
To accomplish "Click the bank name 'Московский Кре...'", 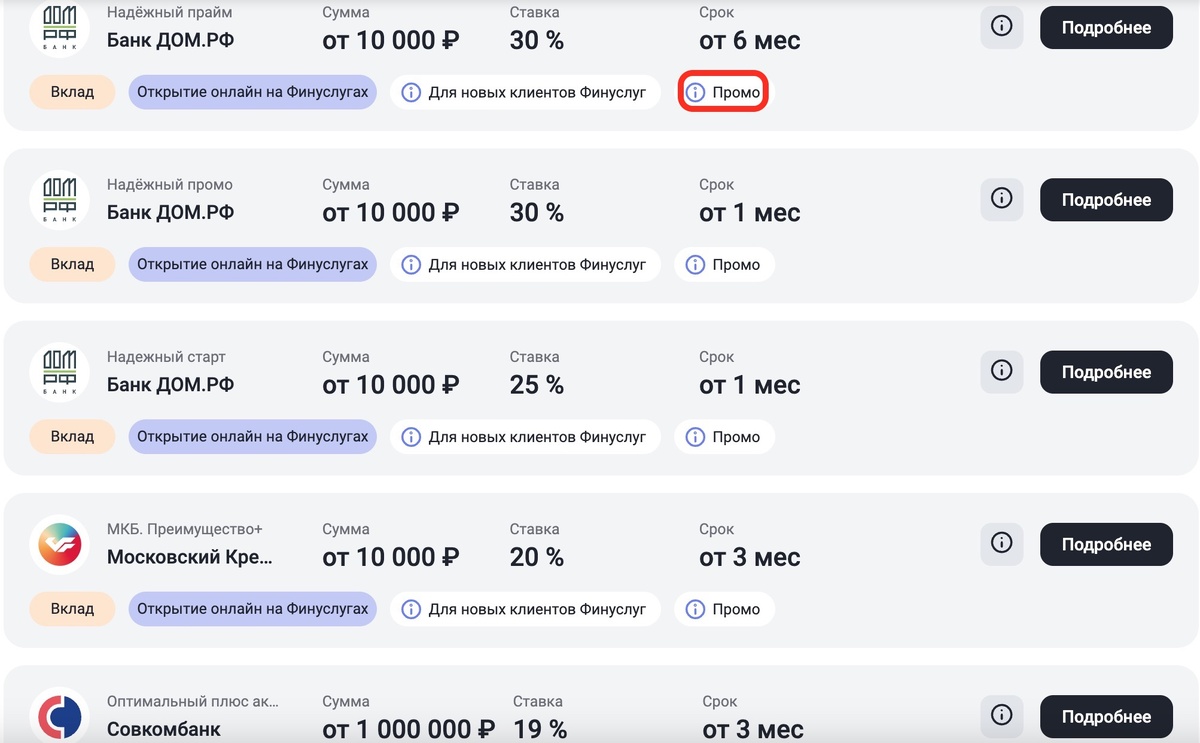I will 189,557.
